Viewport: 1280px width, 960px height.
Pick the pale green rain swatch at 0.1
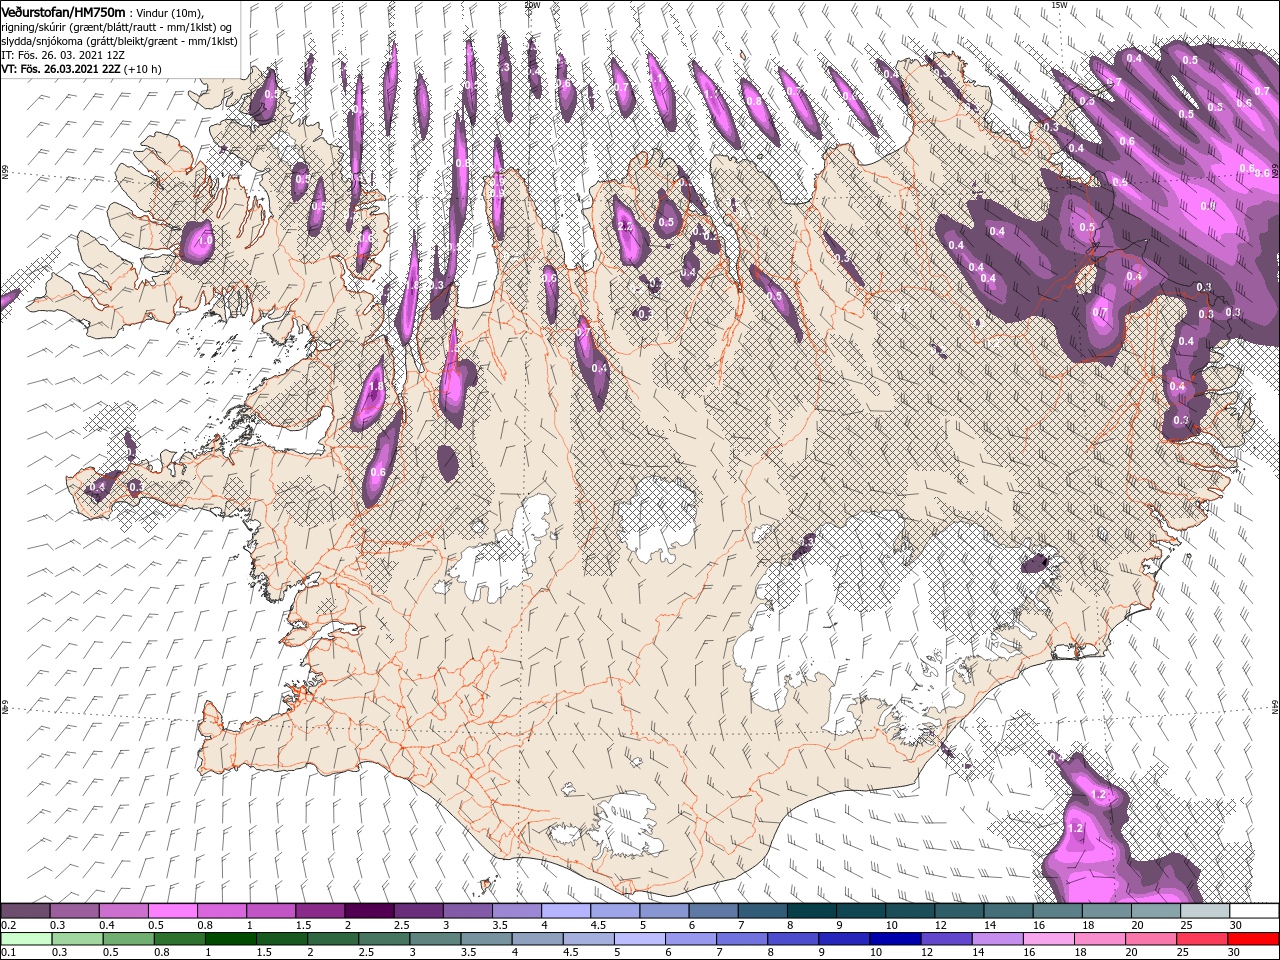pyautogui.click(x=26, y=939)
